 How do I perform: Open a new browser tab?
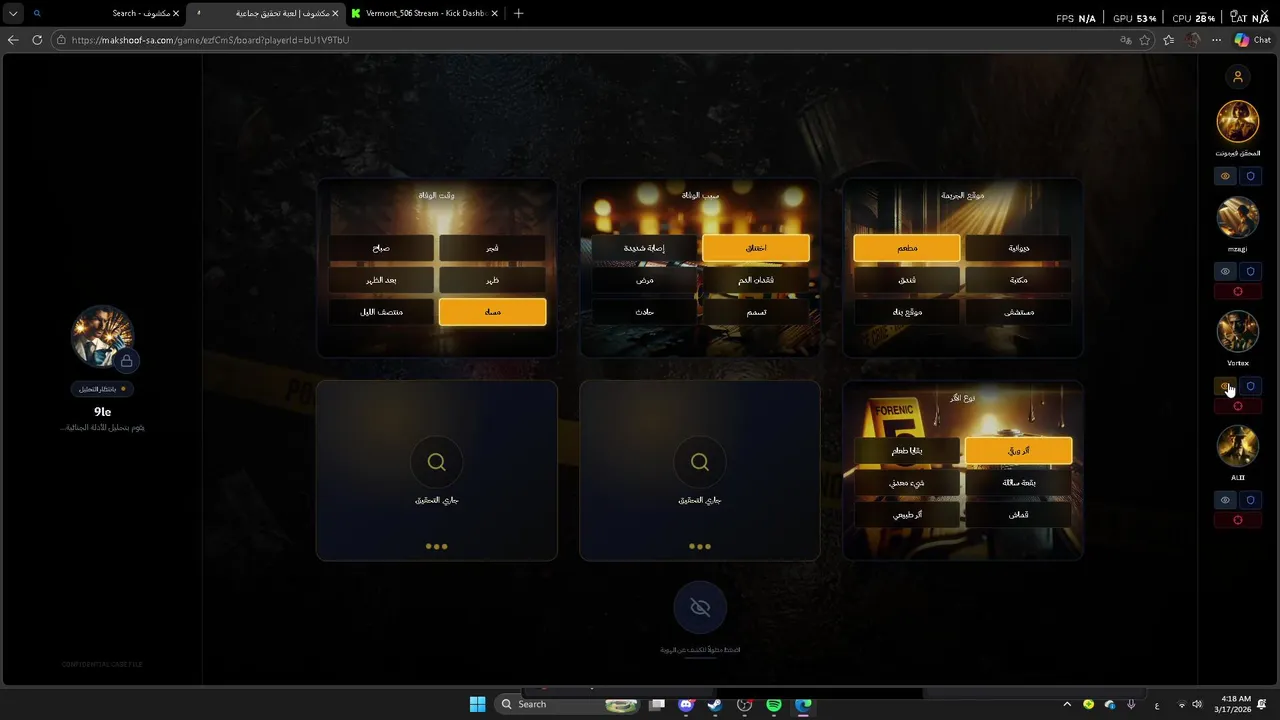coord(518,13)
